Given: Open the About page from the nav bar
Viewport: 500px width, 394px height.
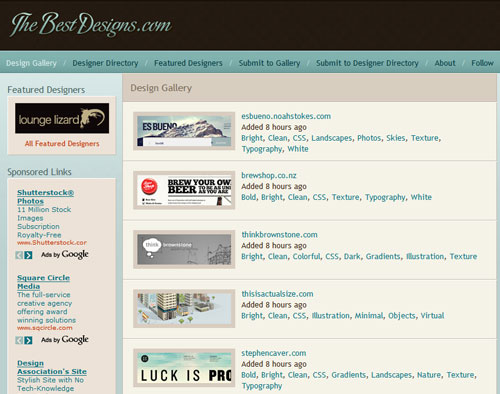Looking at the screenshot, I should coord(445,63).
